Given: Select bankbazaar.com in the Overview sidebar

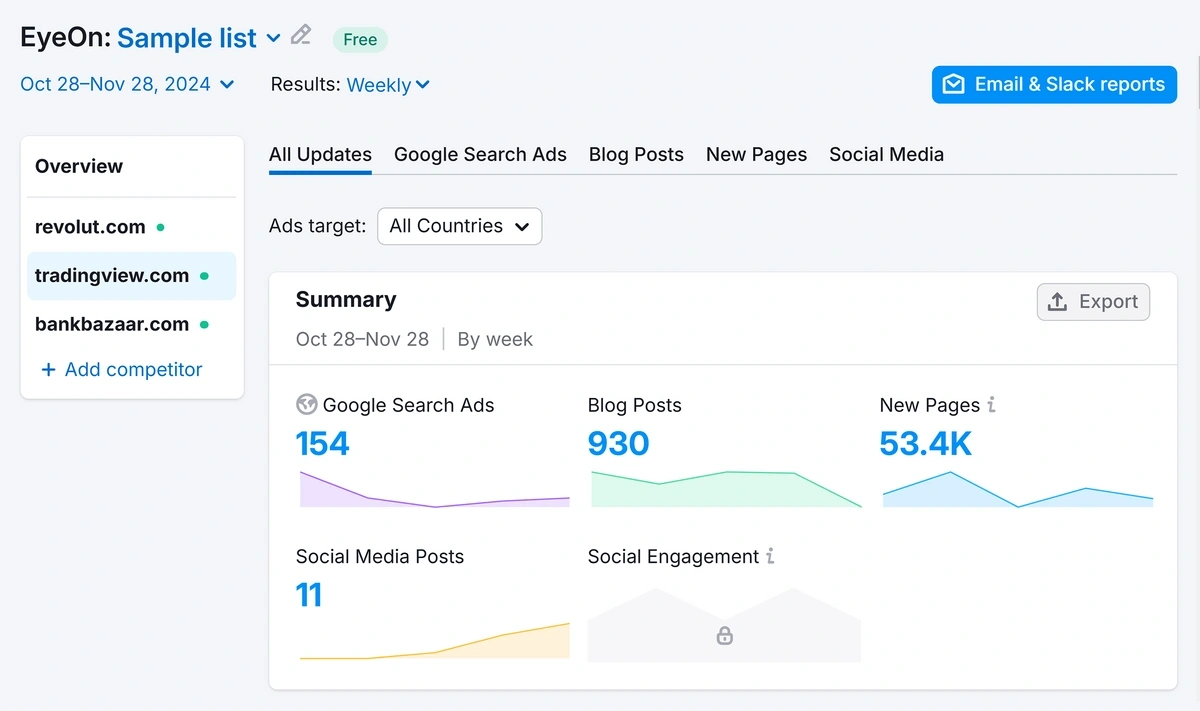Looking at the screenshot, I should click(x=111, y=323).
